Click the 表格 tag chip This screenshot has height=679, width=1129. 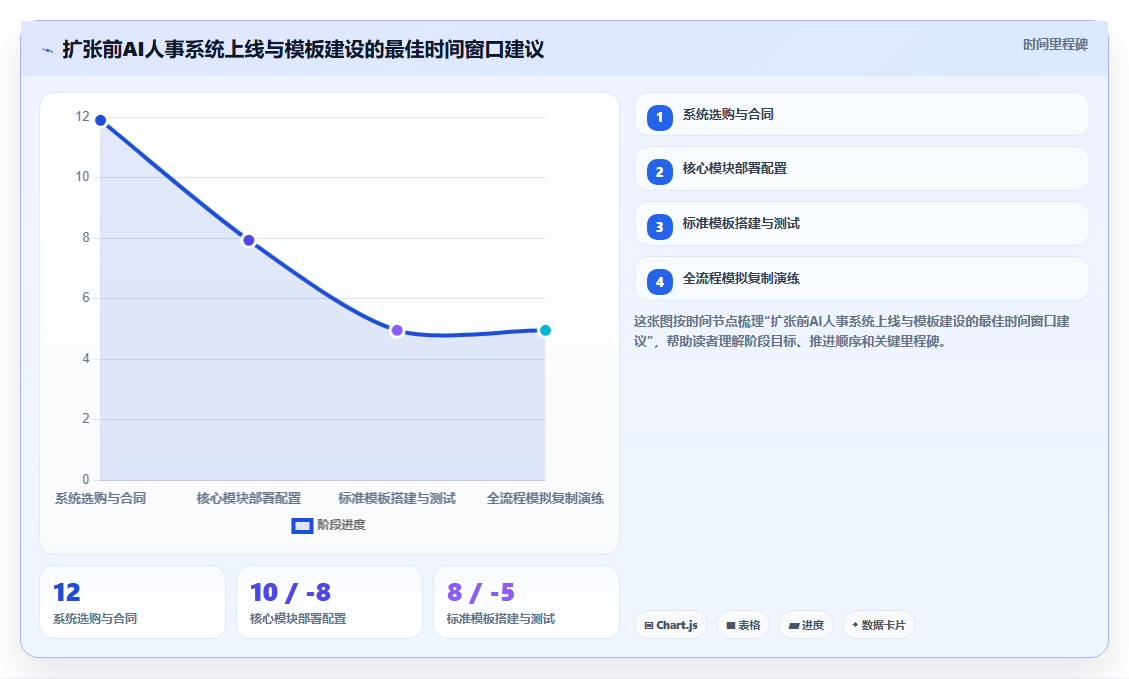(743, 625)
